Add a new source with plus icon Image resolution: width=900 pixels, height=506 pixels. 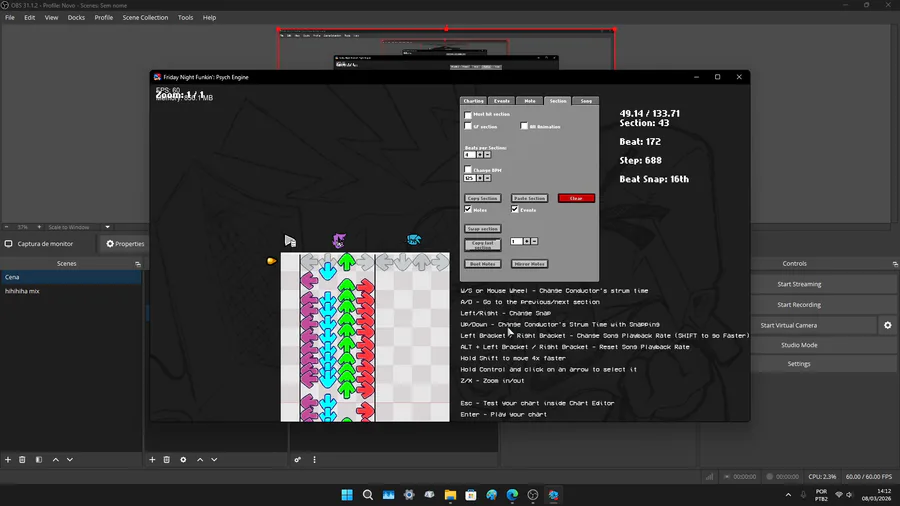[x=152, y=460]
